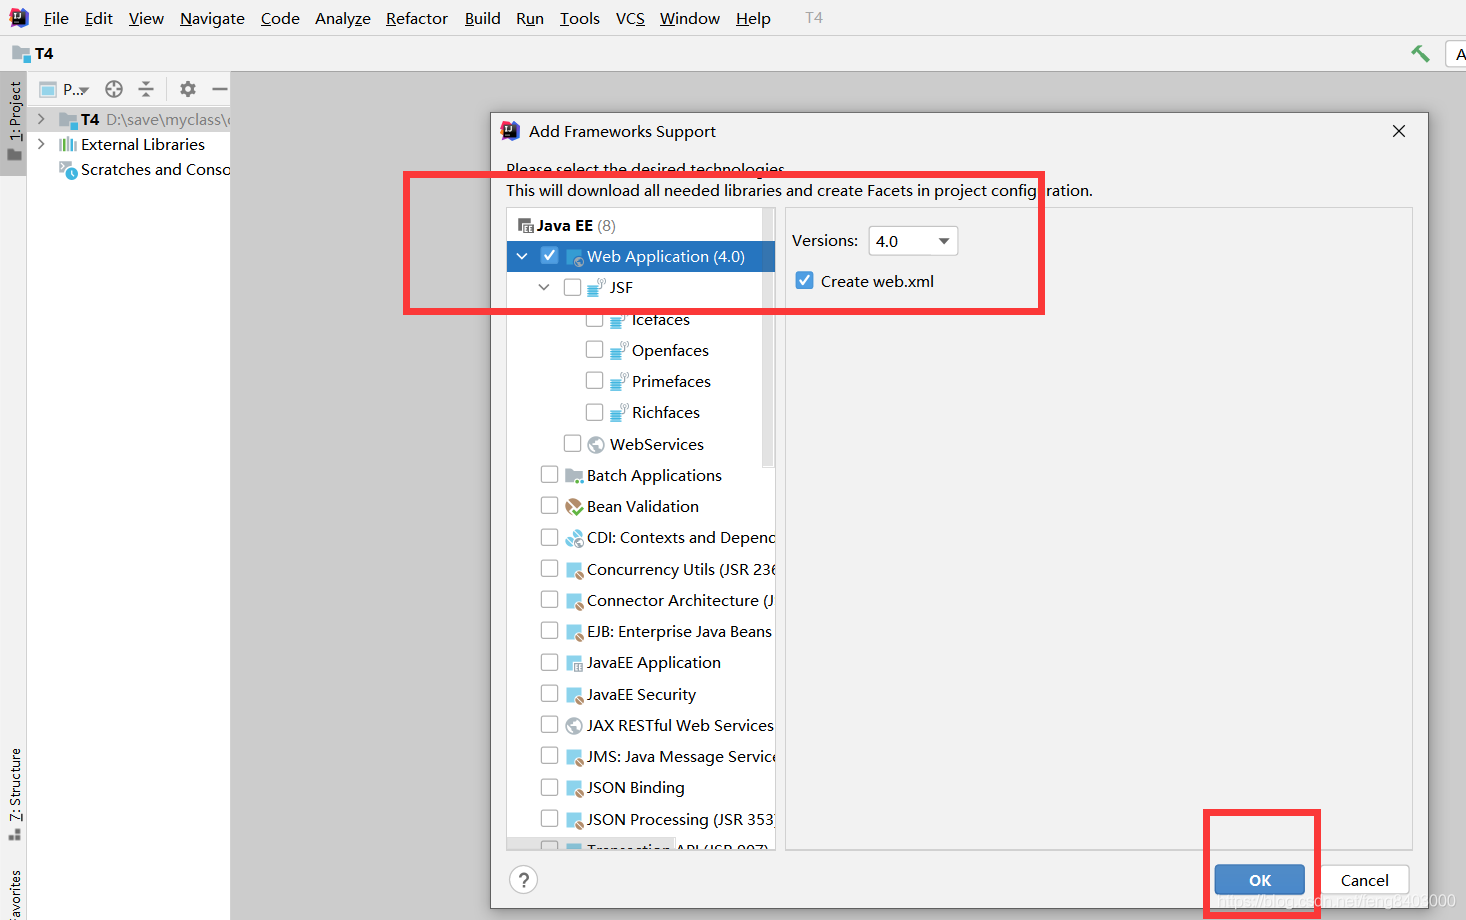Check the CDI Contexts checkbox

click(x=549, y=537)
